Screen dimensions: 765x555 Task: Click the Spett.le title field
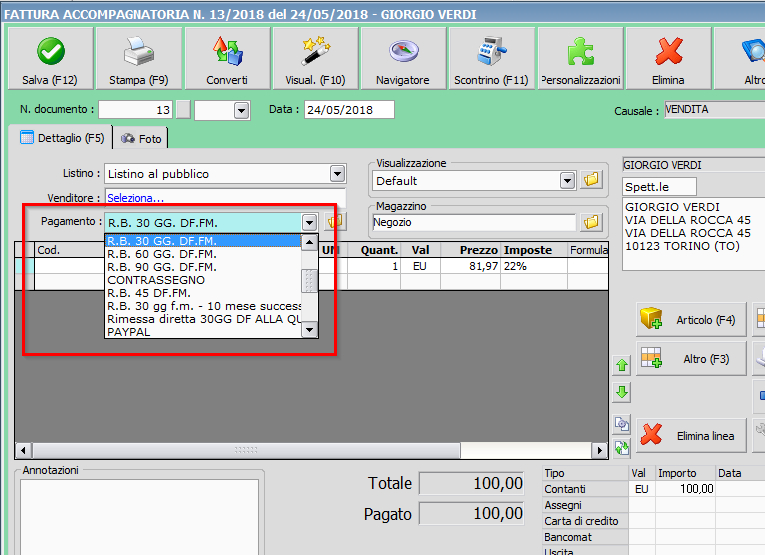pyautogui.click(x=660, y=187)
